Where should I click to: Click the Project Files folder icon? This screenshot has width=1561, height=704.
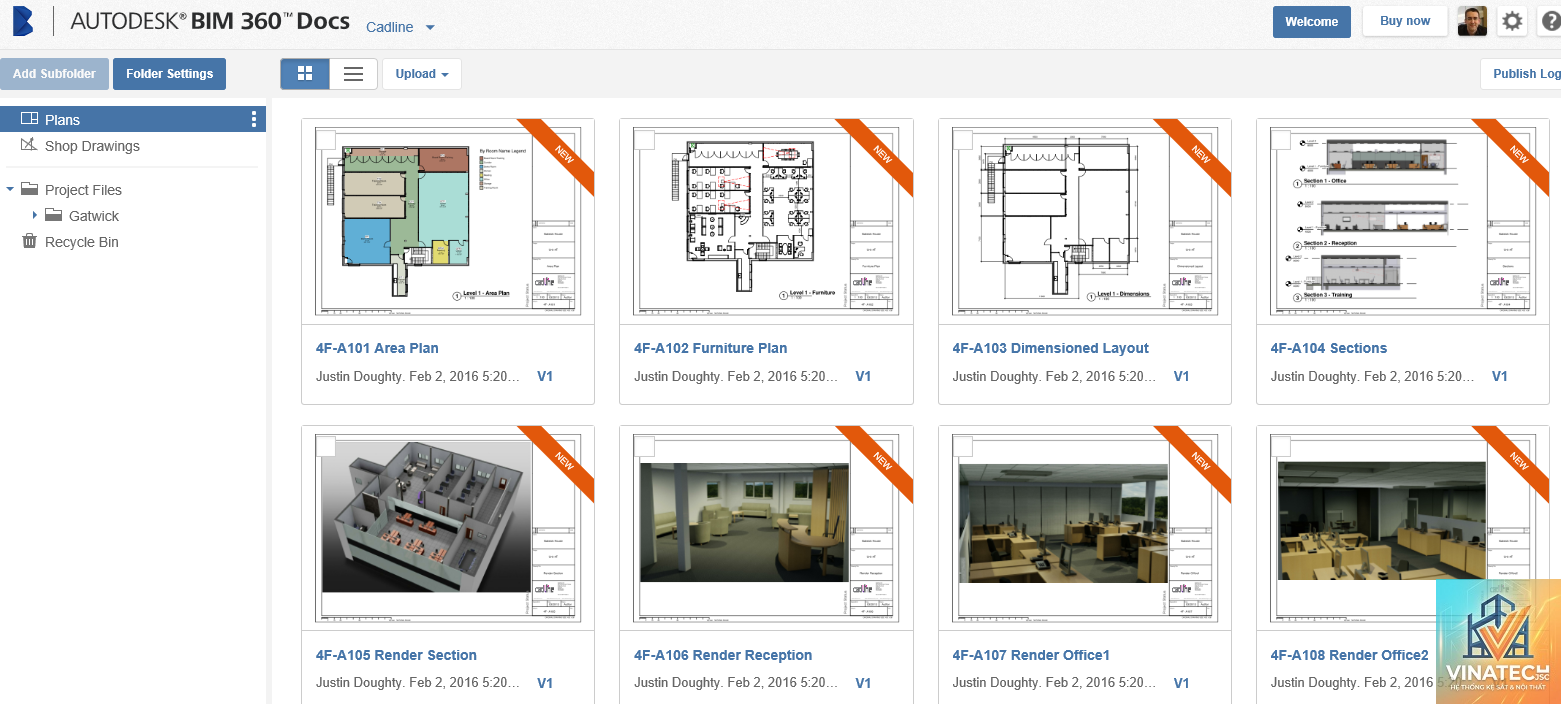pyautogui.click(x=29, y=189)
